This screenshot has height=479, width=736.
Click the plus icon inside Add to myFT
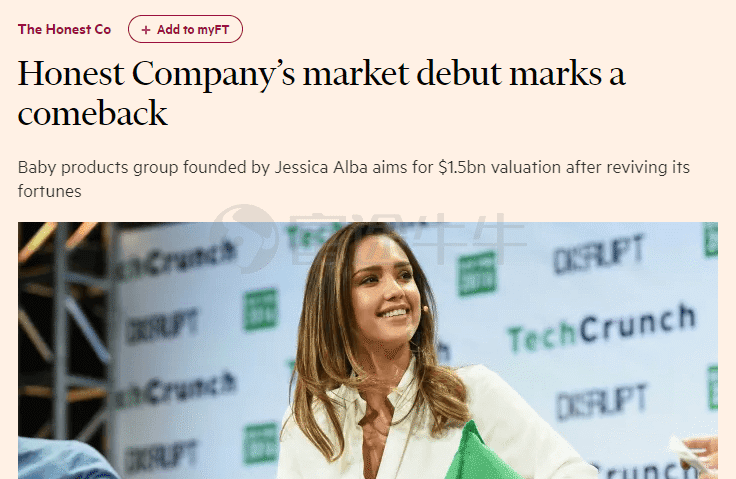146,30
